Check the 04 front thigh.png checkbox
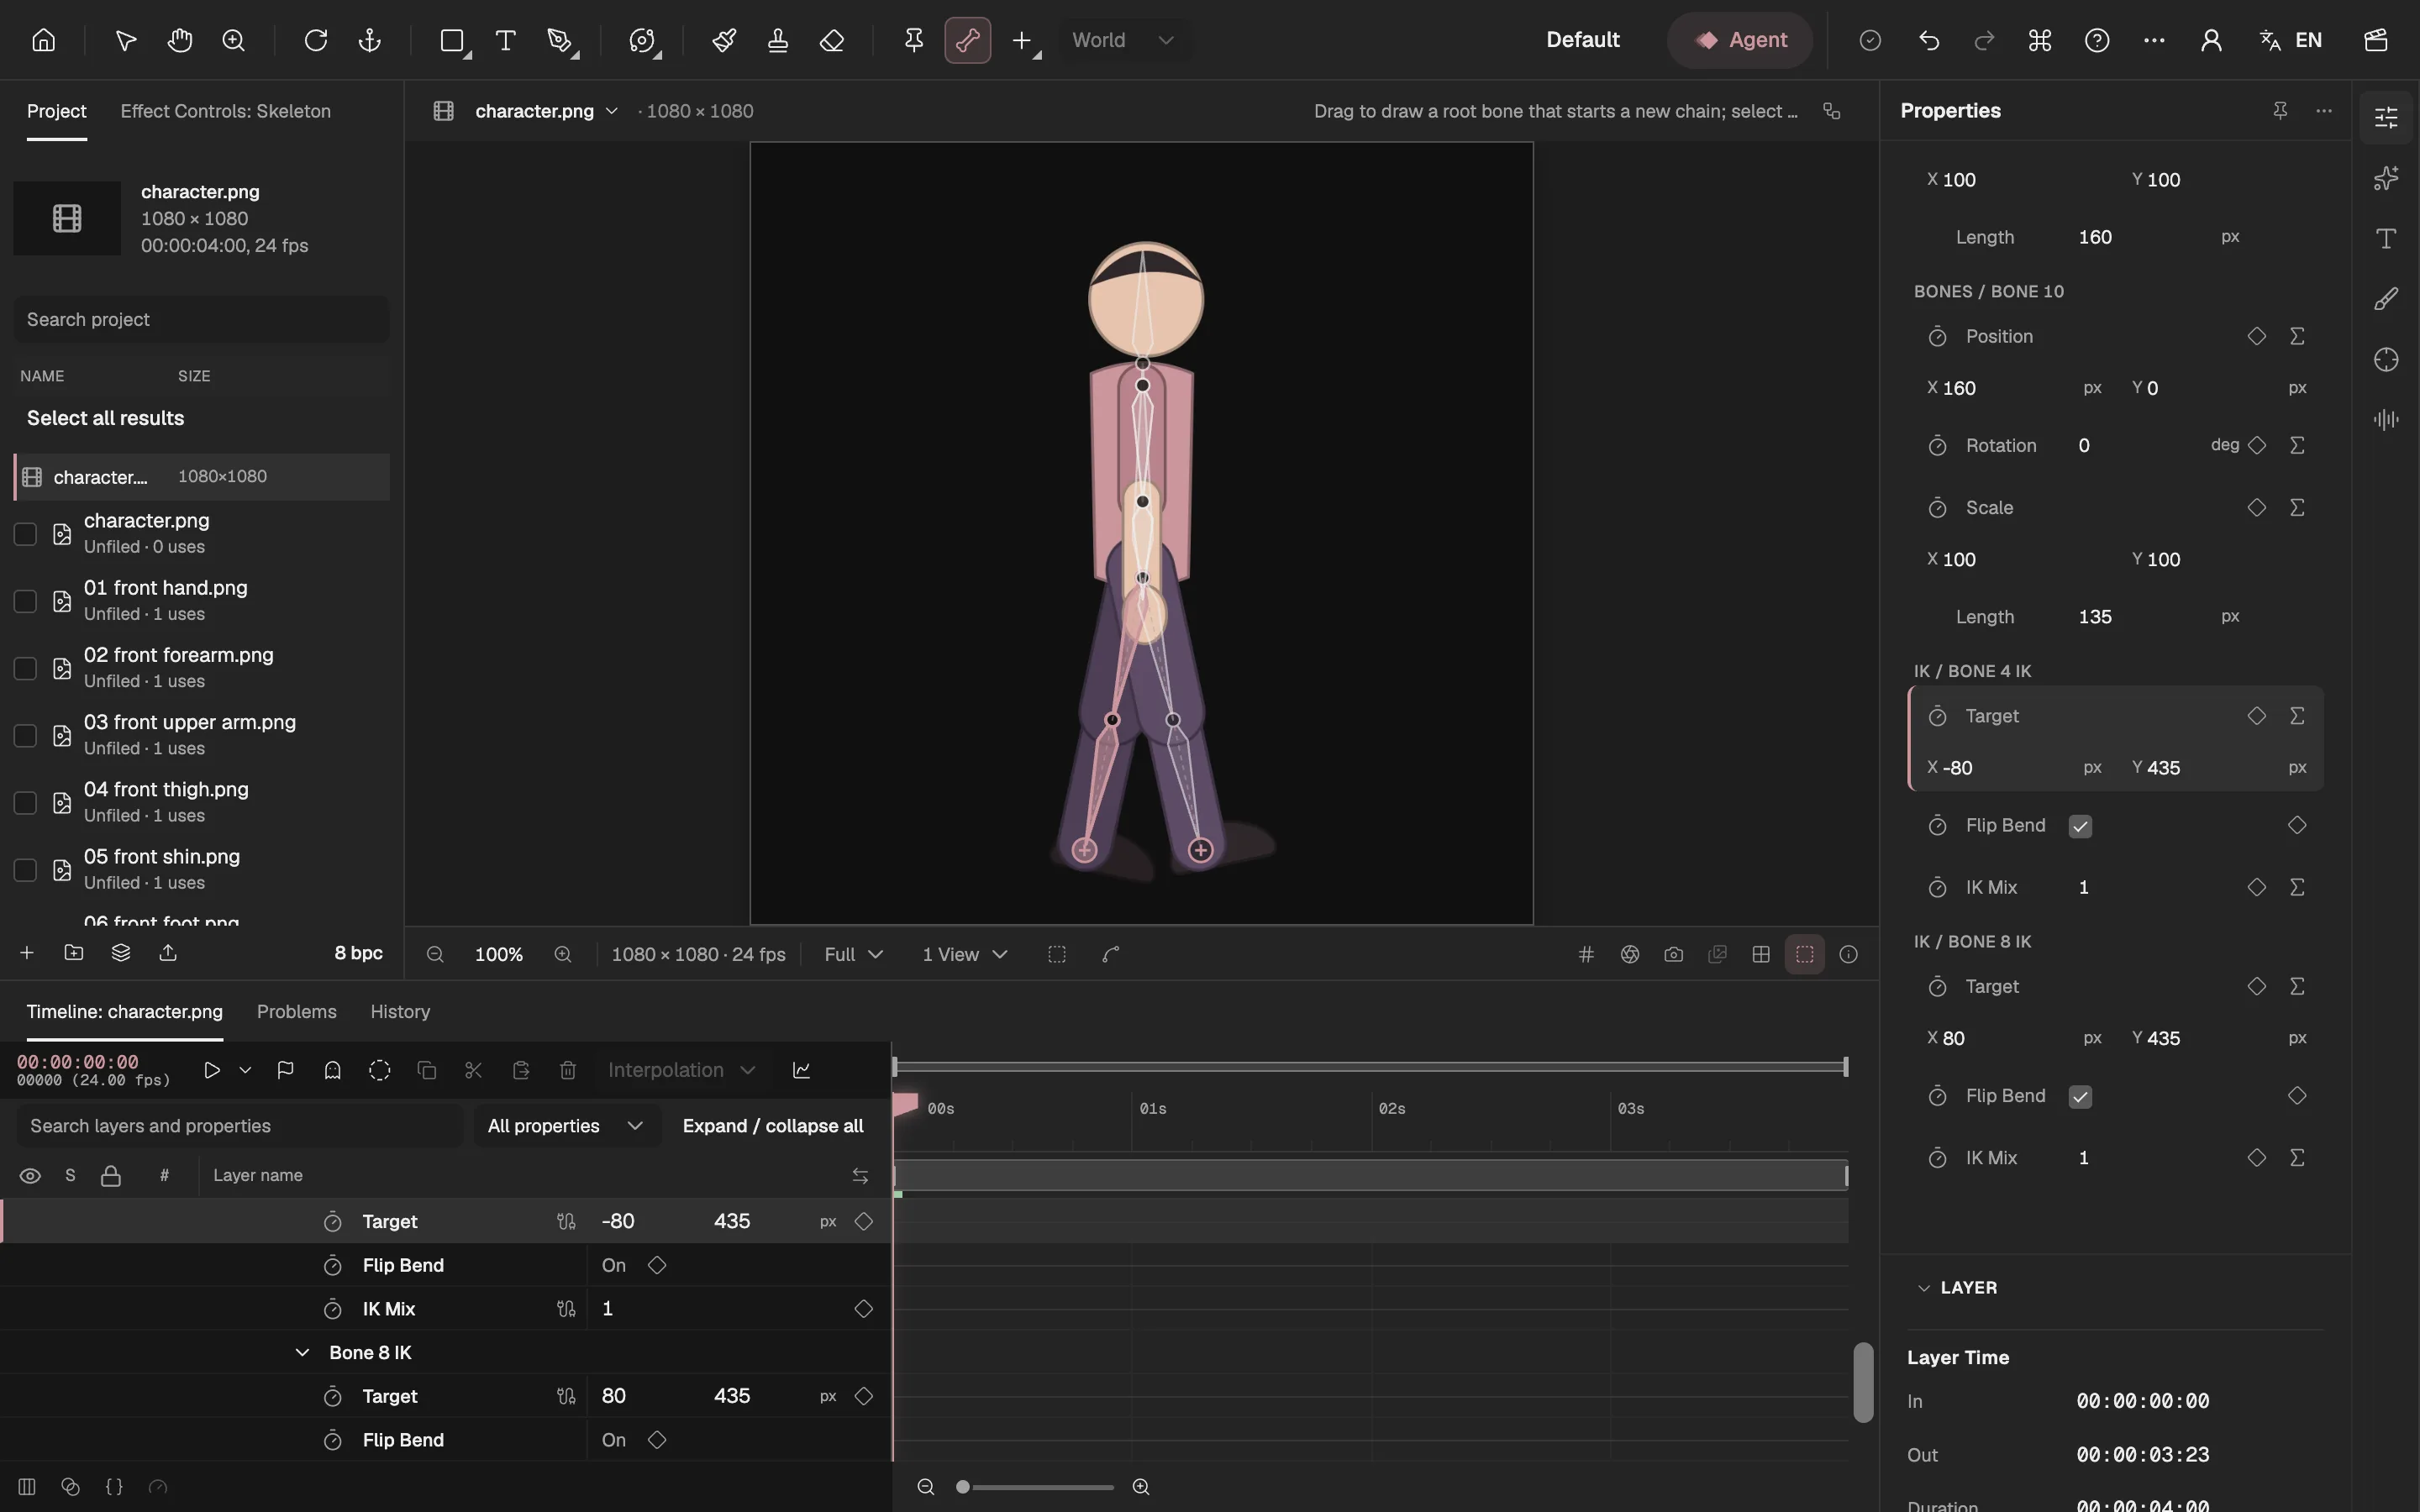 pos(25,803)
